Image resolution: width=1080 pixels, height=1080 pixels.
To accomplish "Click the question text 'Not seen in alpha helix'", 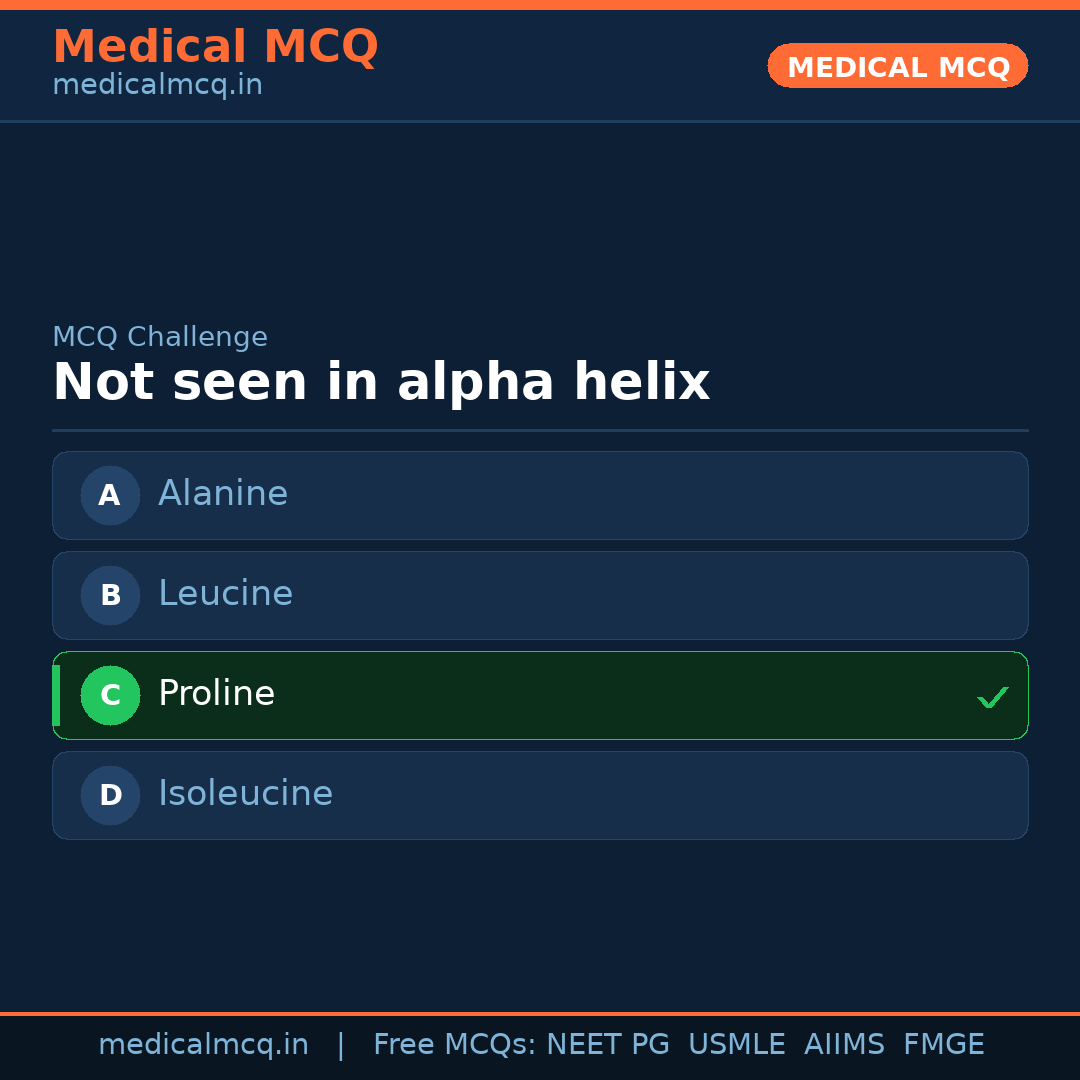I will (381, 383).
